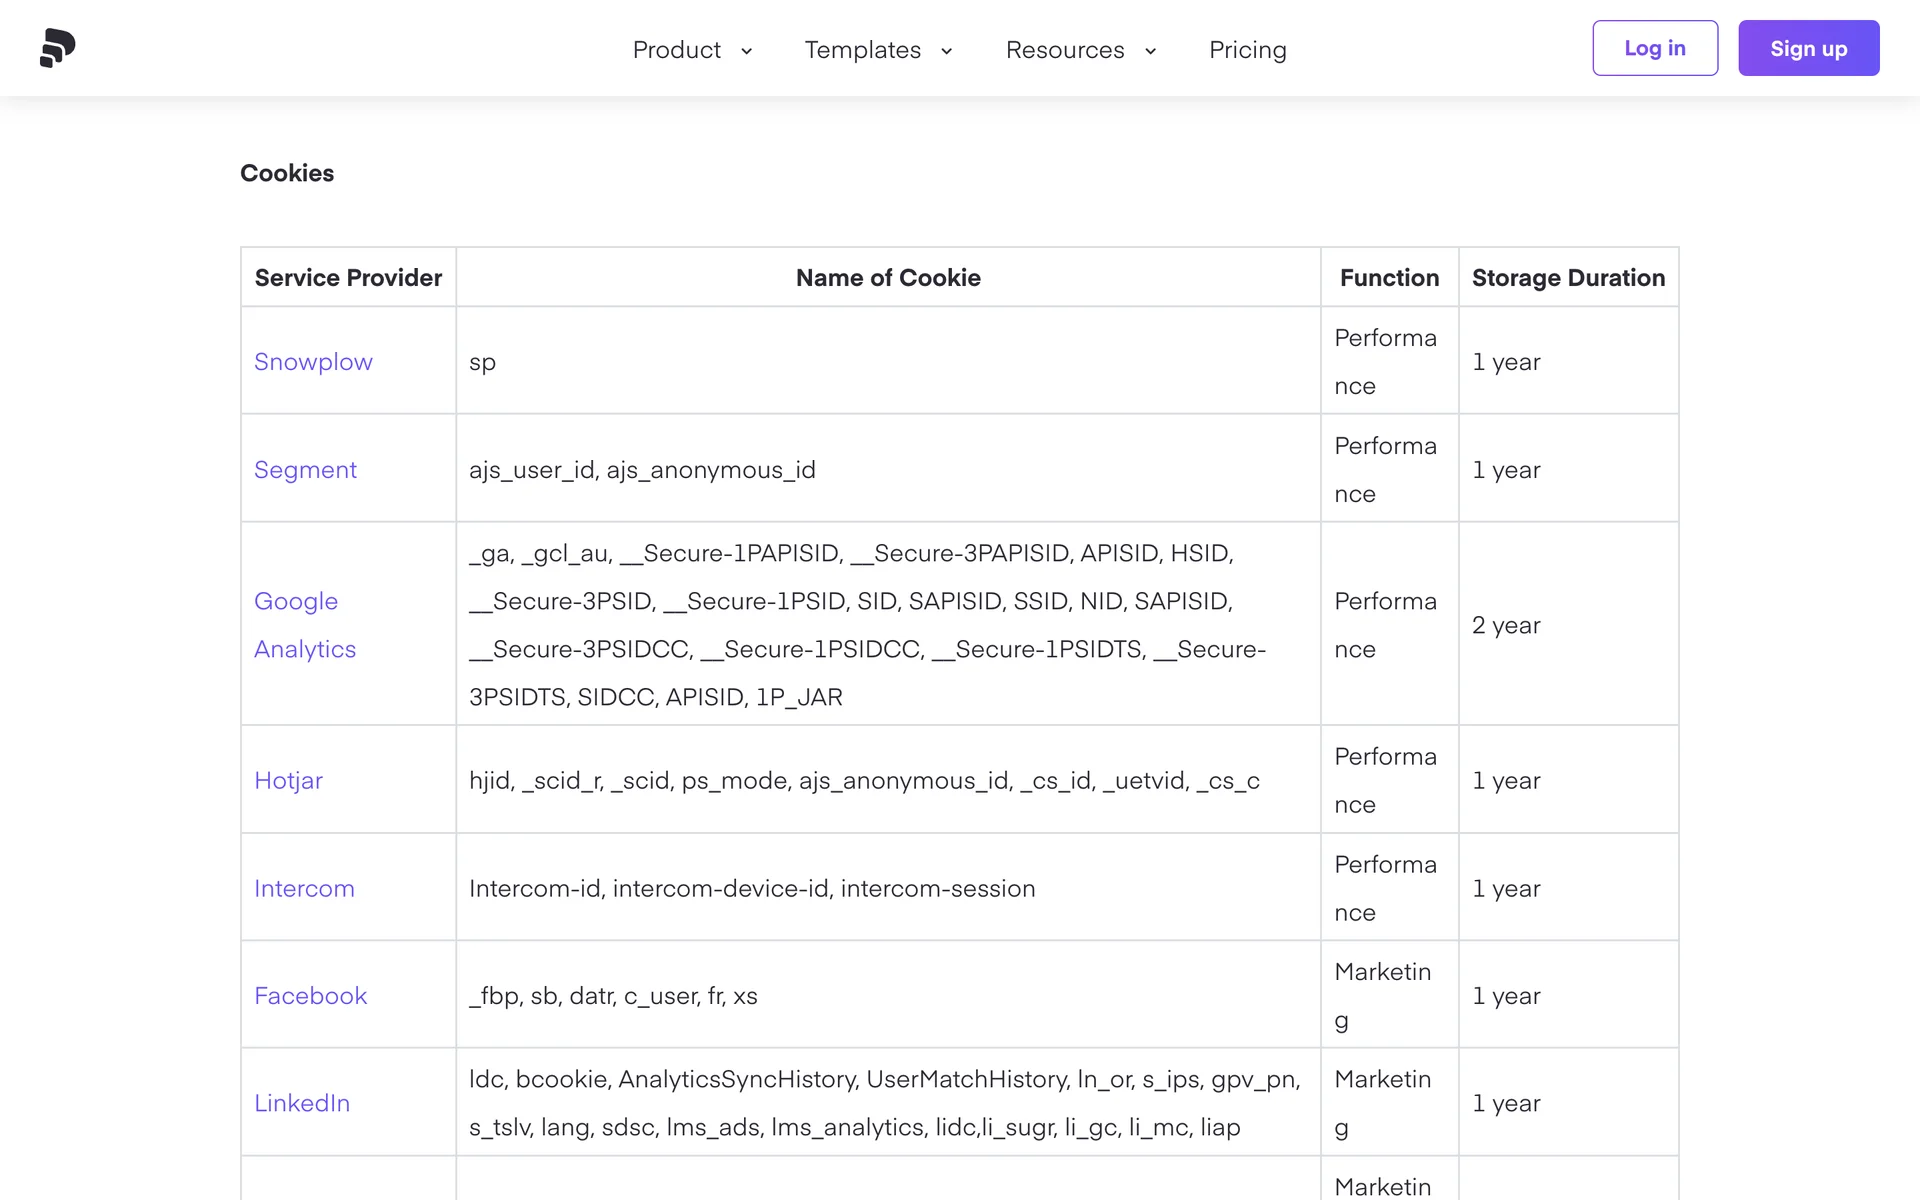Open the LinkedIn provider link
The width and height of the screenshot is (1920, 1200).
point(302,1103)
